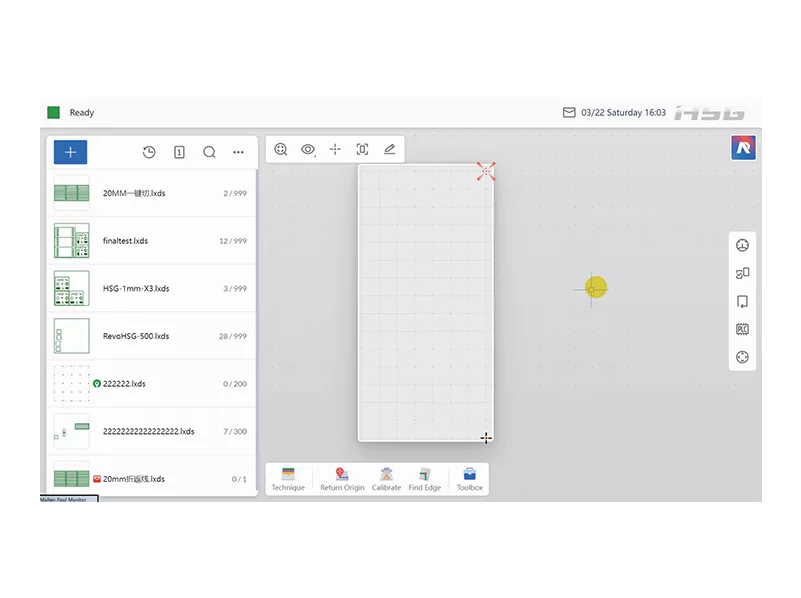This screenshot has width=801, height=598.
Task: Click the HSG-1mm-X3.lxds thumbnail
Action: pos(71,288)
